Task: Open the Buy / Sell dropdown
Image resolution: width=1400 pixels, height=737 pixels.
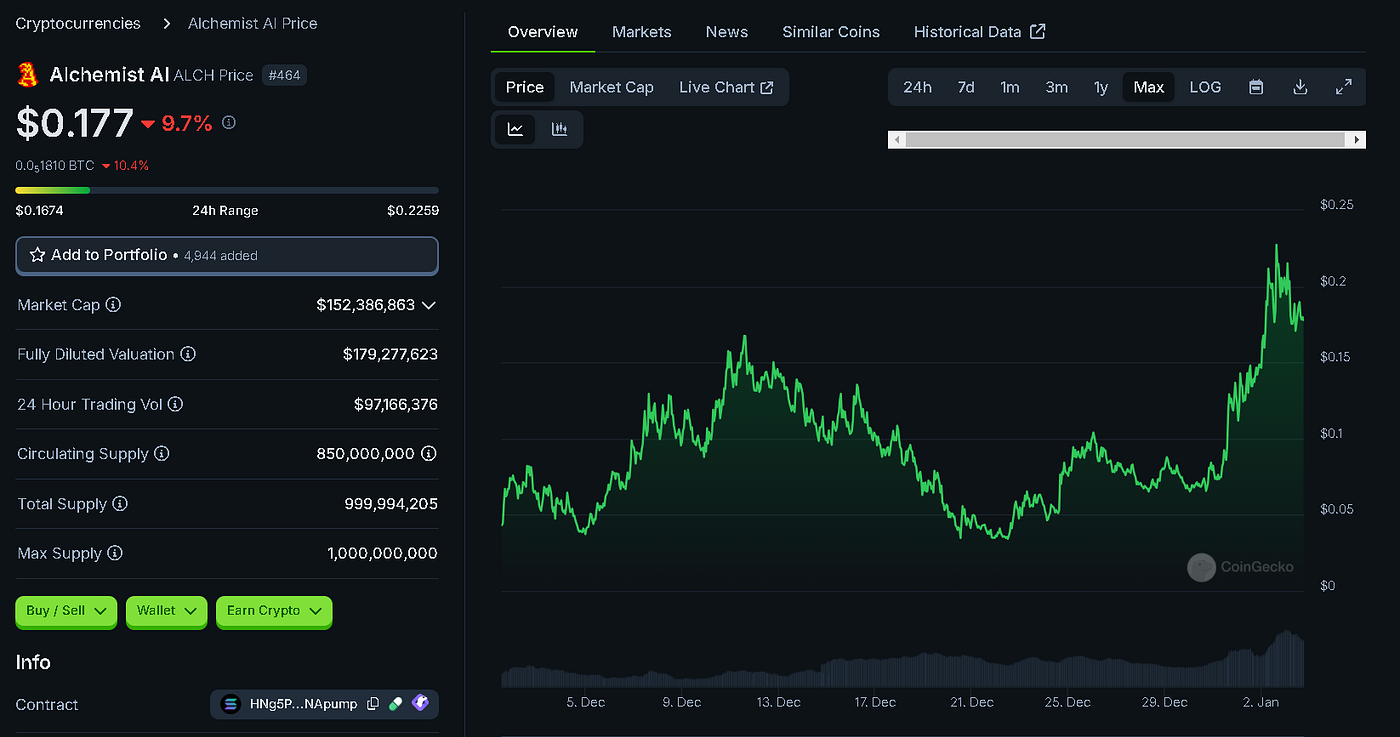Action: (66, 611)
